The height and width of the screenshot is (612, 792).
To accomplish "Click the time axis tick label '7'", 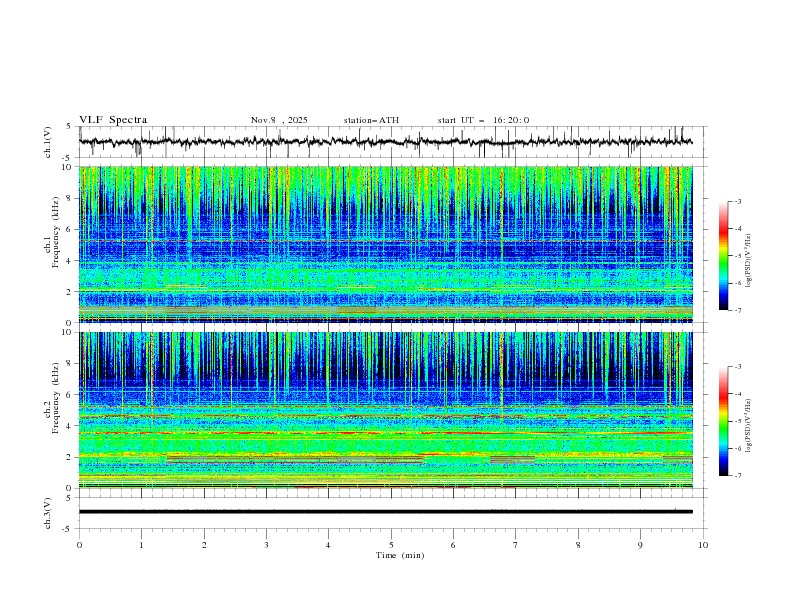I will 516,545.
